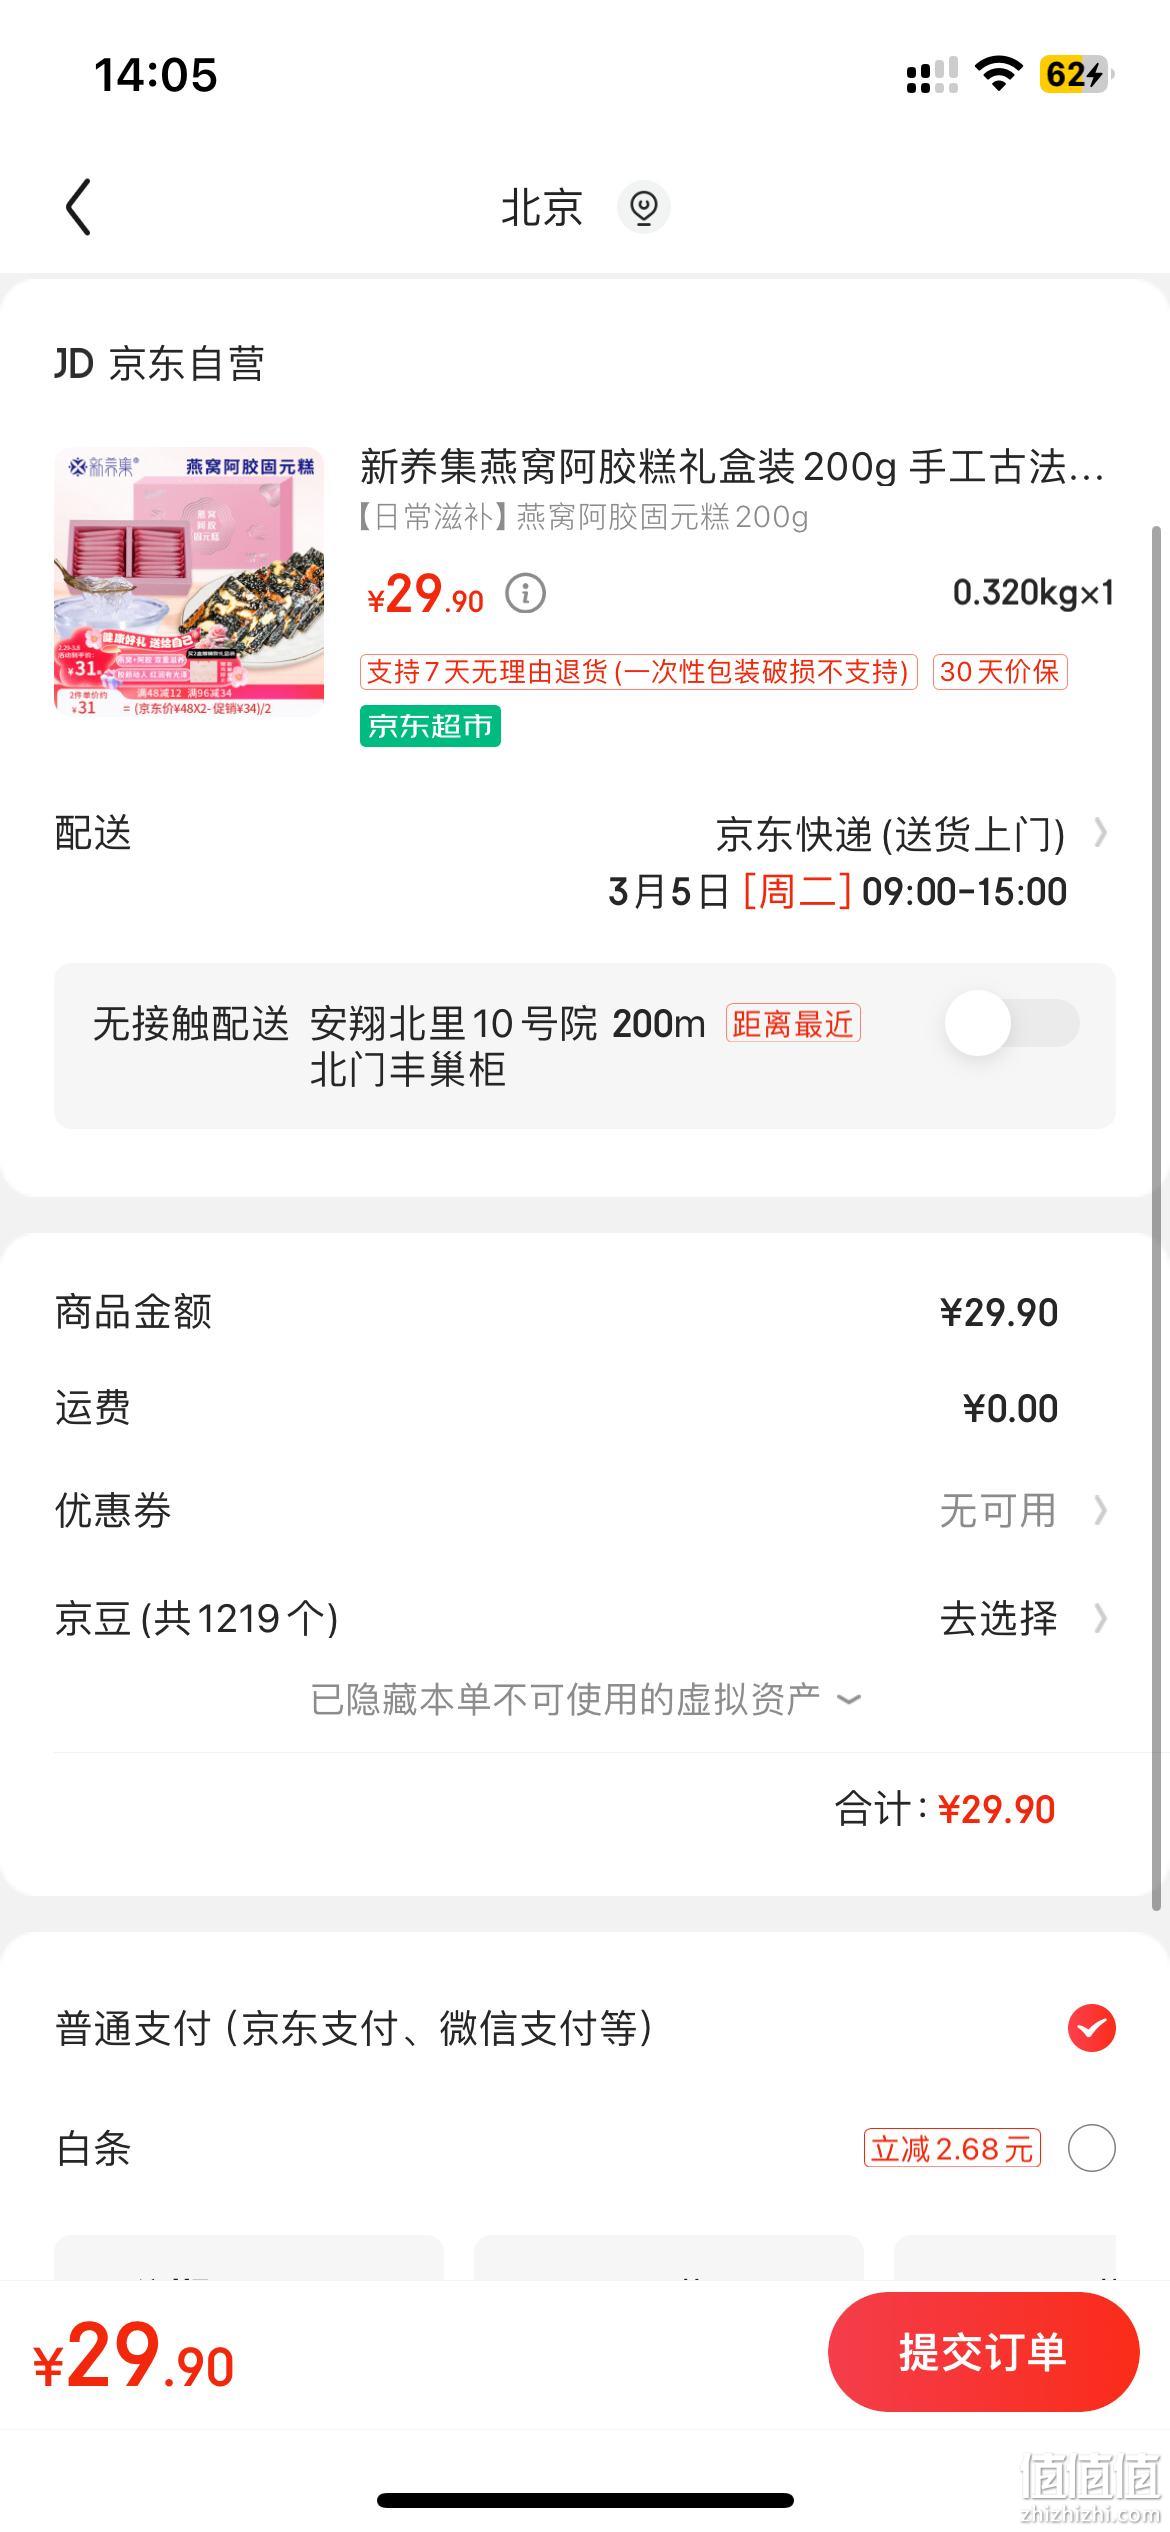Tap the 北京 title label

pos(541,208)
